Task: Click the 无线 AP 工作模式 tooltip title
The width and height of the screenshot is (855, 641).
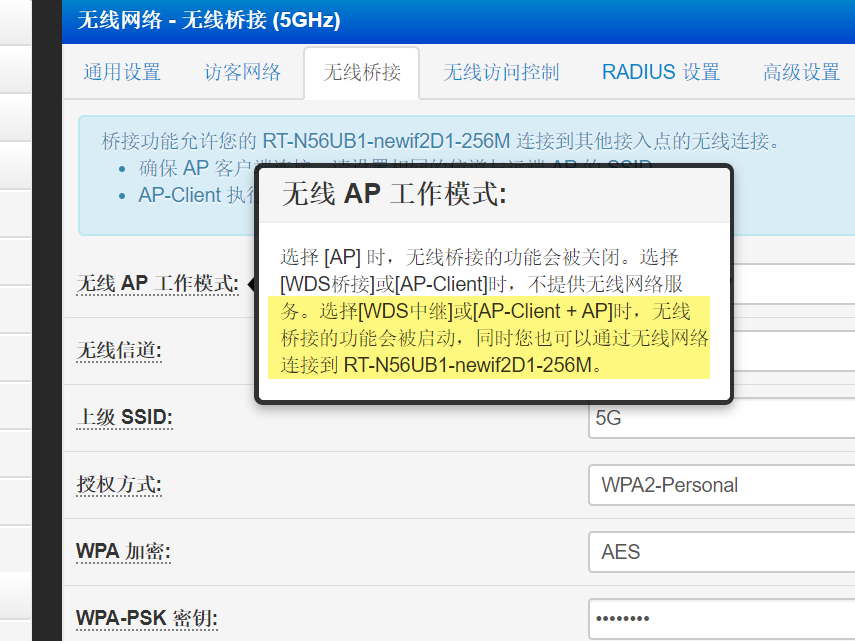Action: (x=394, y=194)
